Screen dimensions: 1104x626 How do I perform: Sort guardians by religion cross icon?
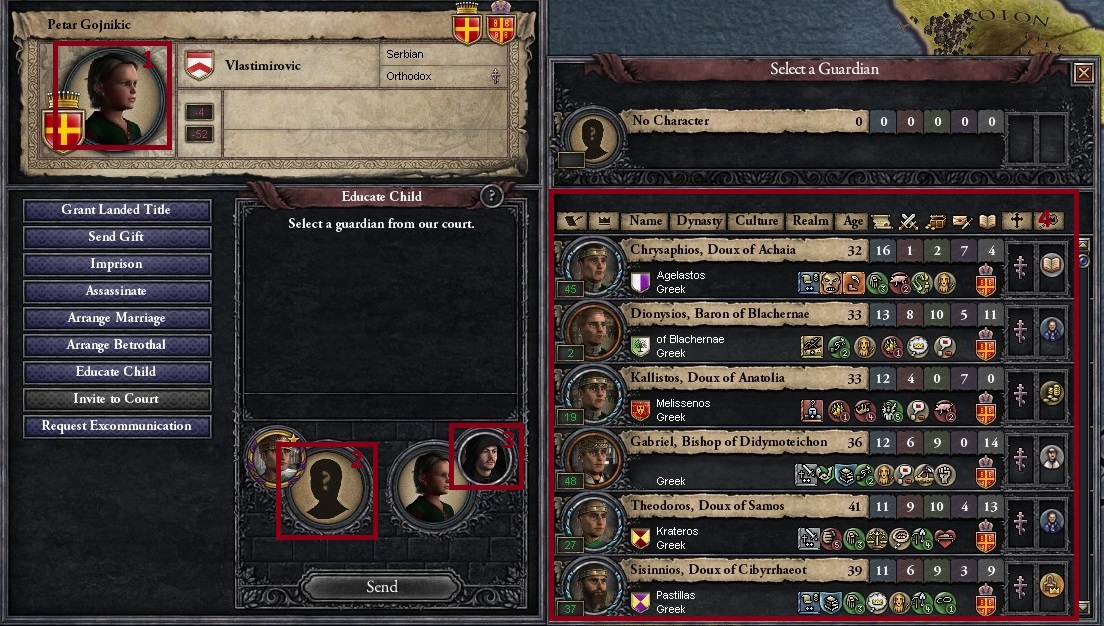pos(1017,221)
